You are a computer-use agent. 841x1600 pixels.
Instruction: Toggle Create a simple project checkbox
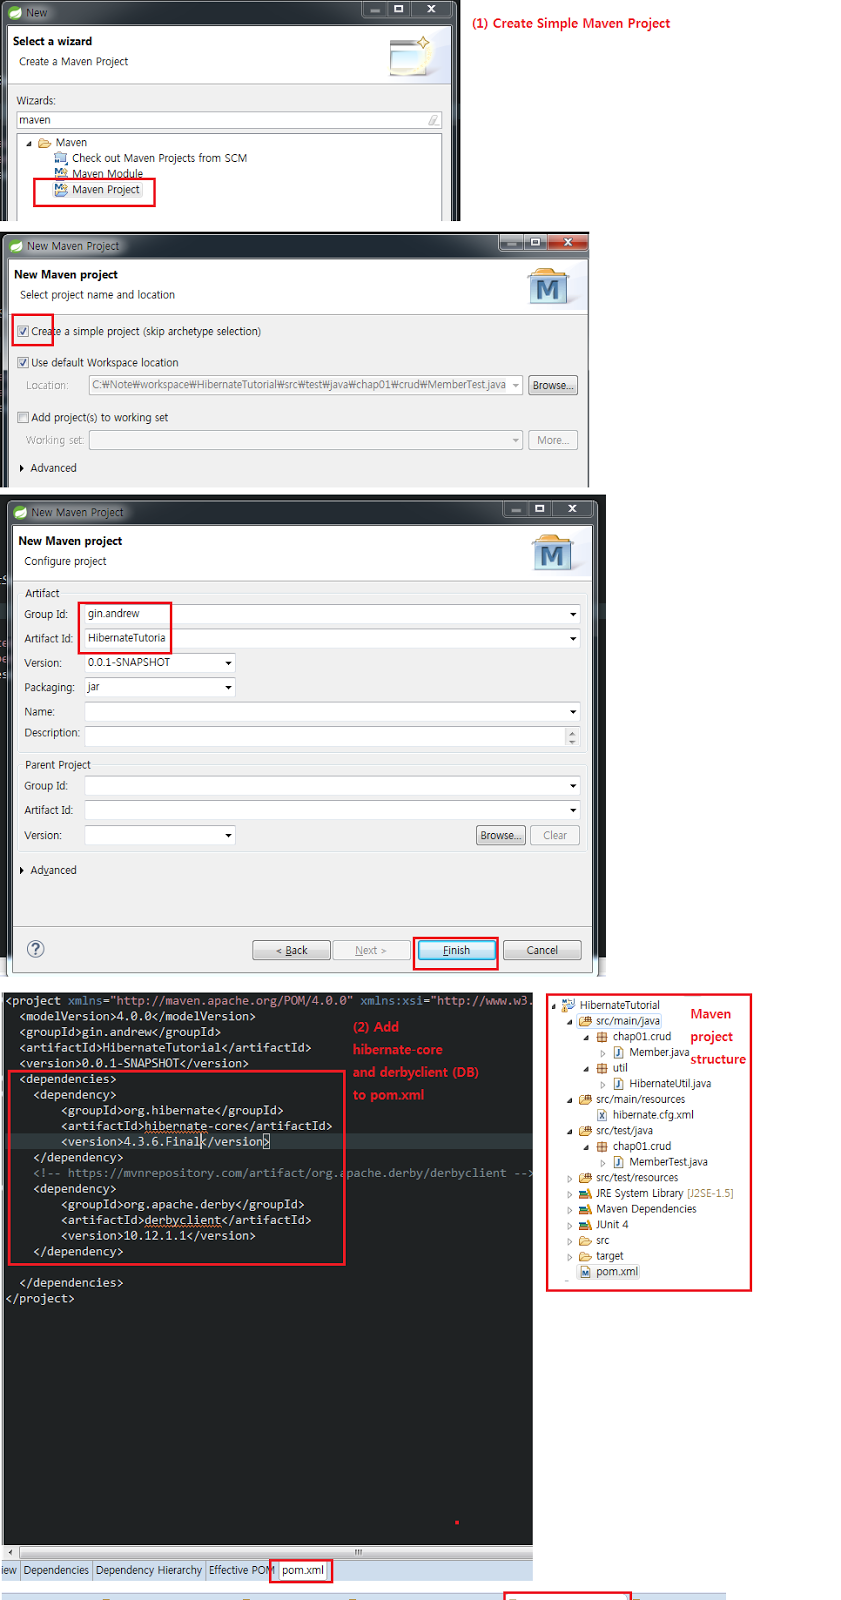tap(23, 331)
